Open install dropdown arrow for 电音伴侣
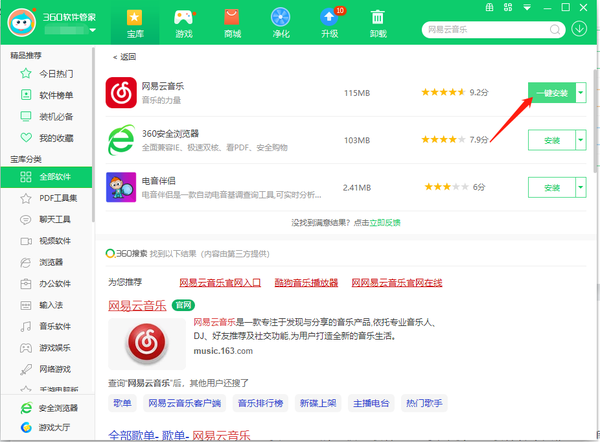 click(581, 187)
